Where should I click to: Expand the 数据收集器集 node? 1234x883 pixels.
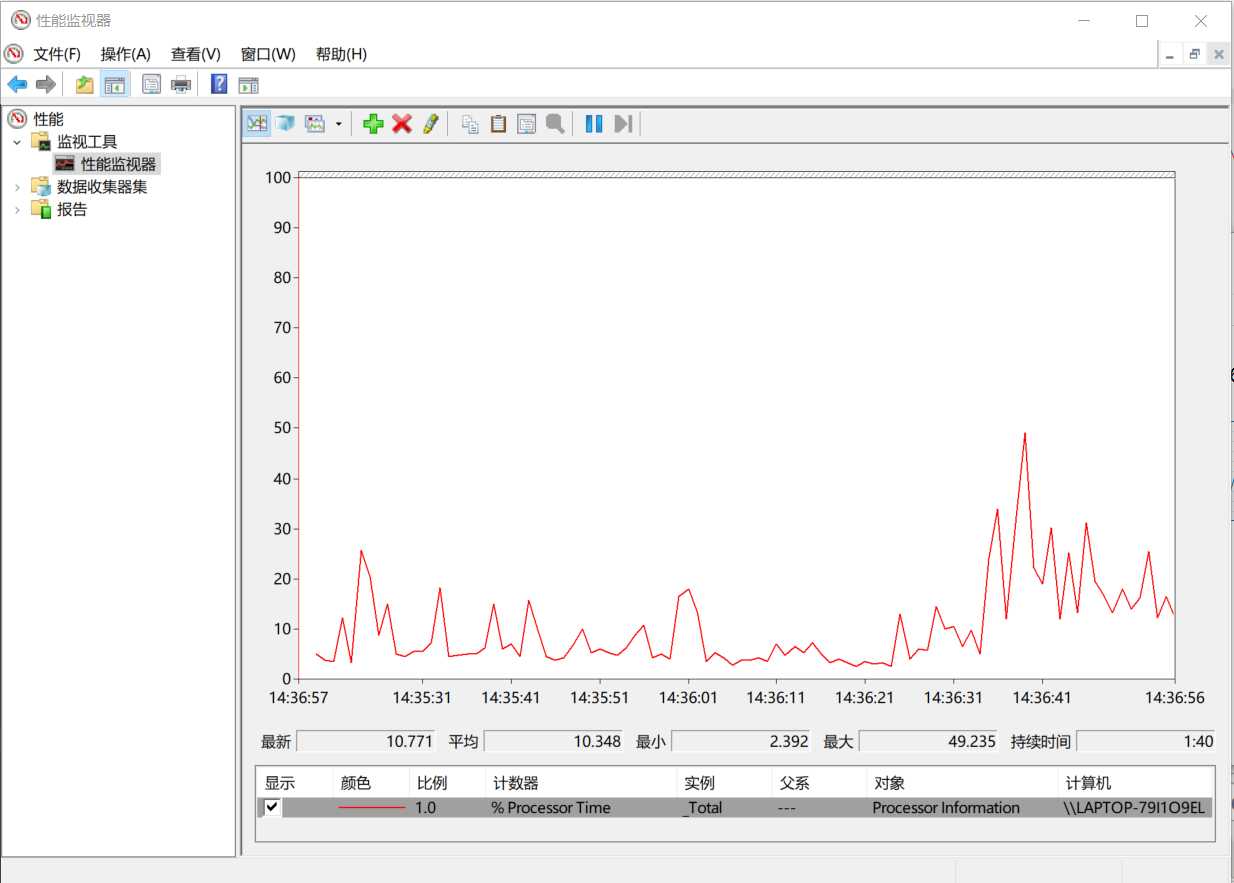tap(17, 187)
